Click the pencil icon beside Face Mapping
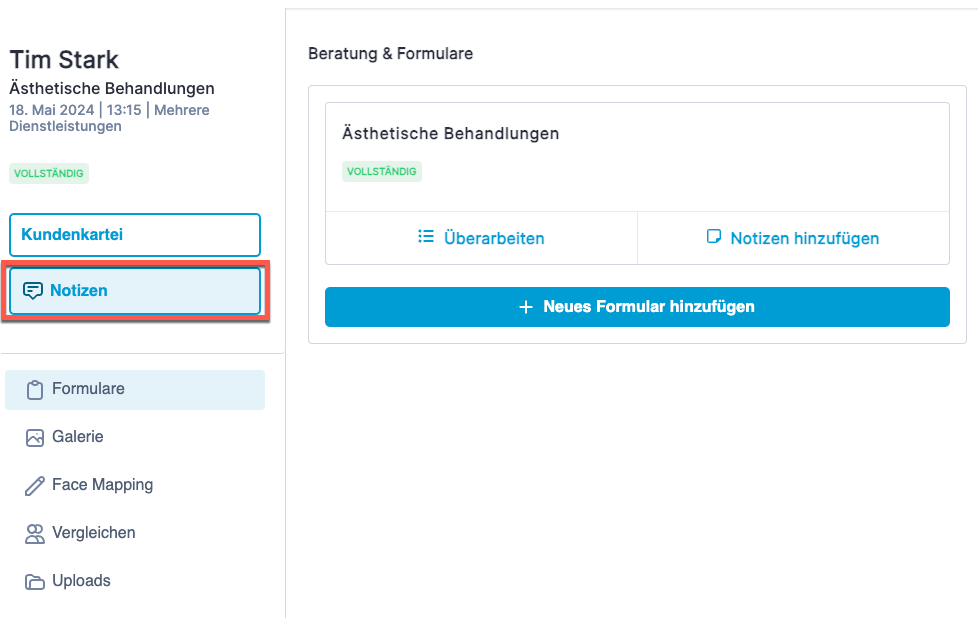The height and width of the screenshot is (618, 978). [35, 486]
